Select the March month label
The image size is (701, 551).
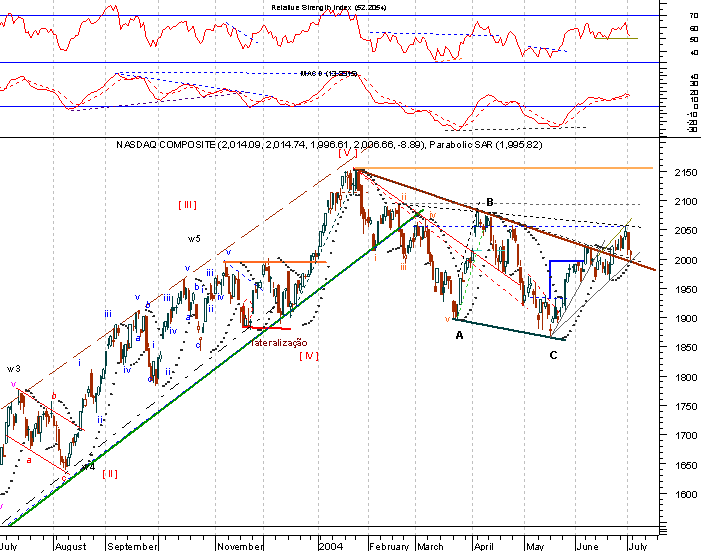click(430, 546)
